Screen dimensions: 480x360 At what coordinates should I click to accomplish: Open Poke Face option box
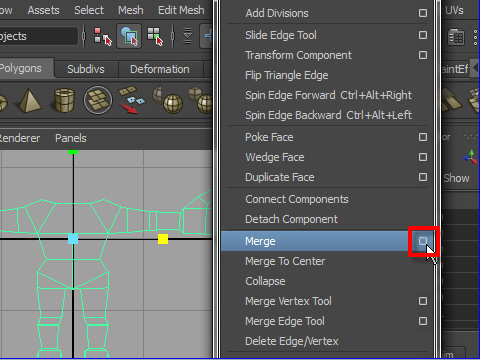[x=423, y=137]
